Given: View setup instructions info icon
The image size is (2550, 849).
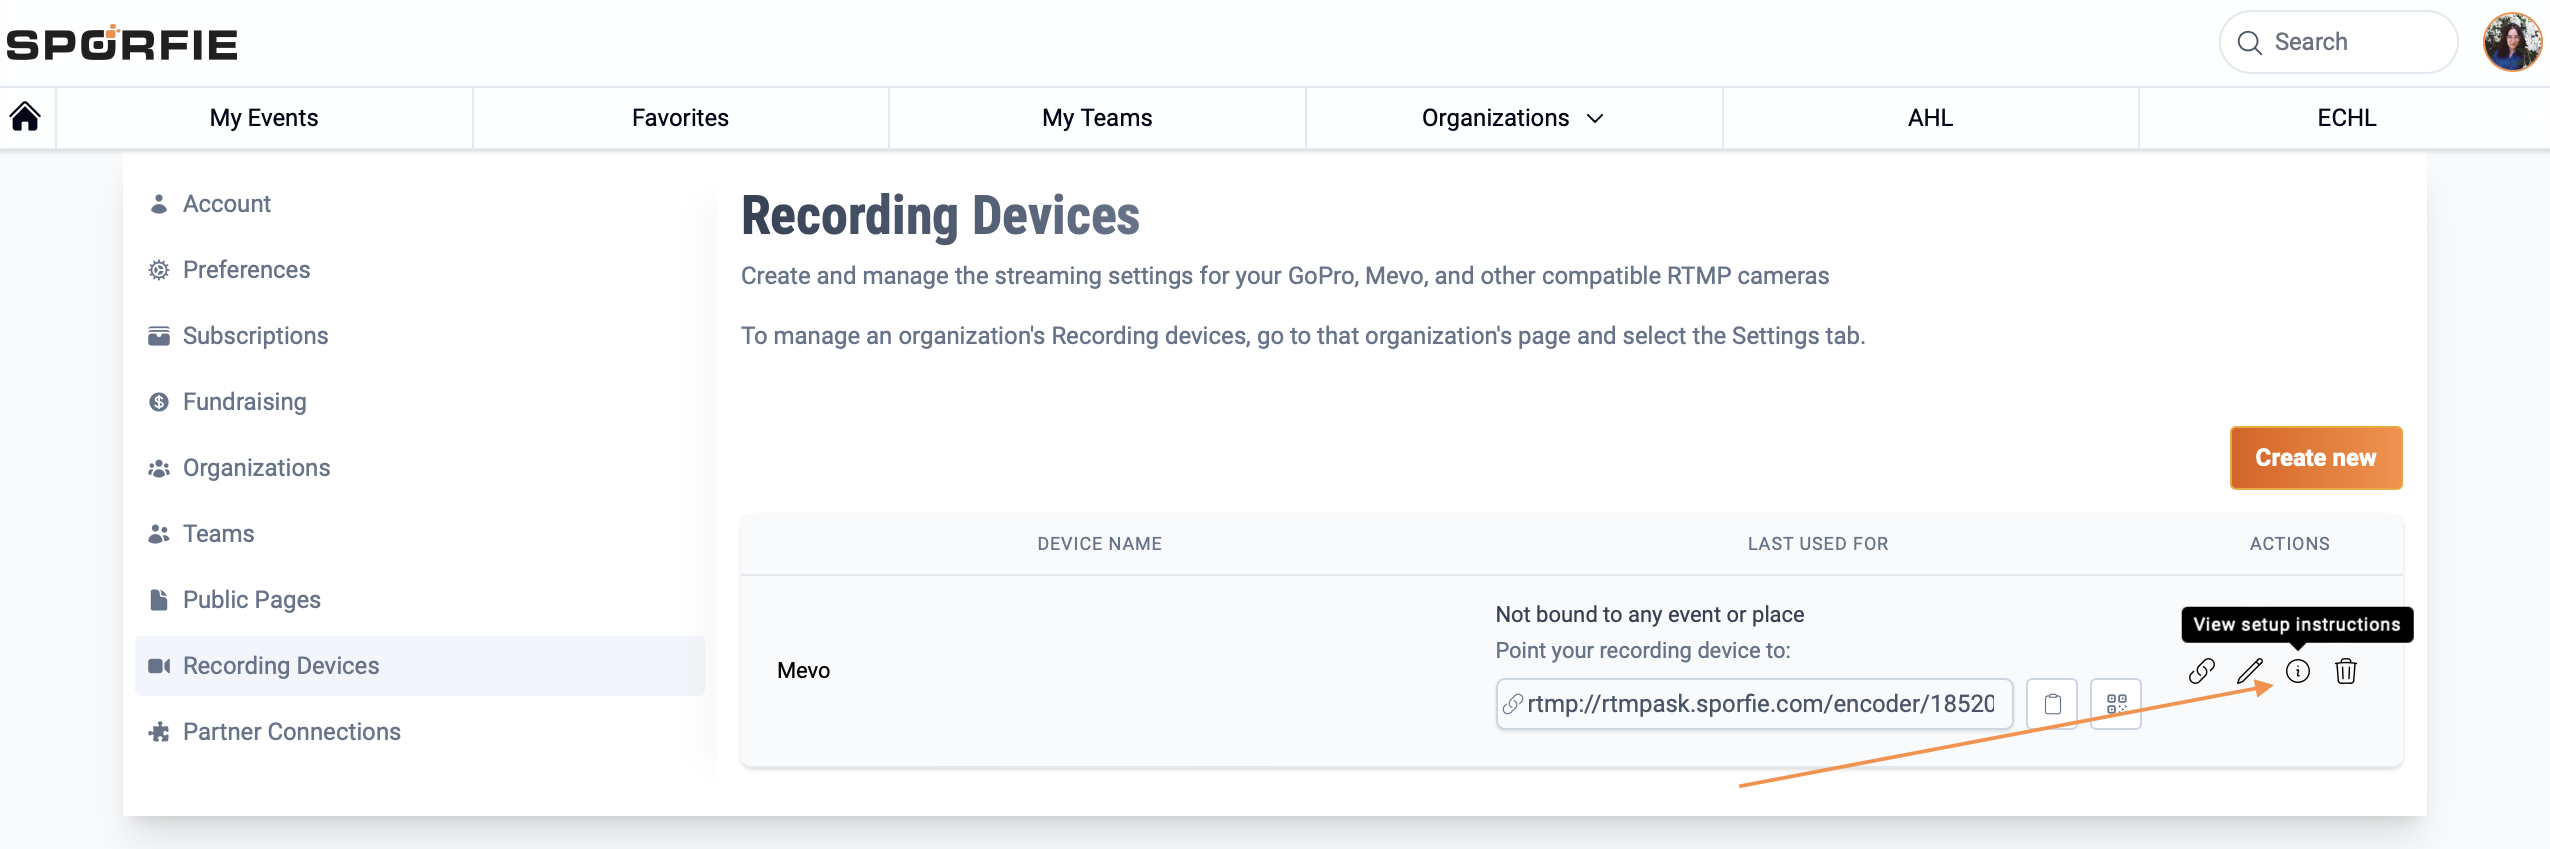Looking at the screenshot, I should tap(2298, 671).
